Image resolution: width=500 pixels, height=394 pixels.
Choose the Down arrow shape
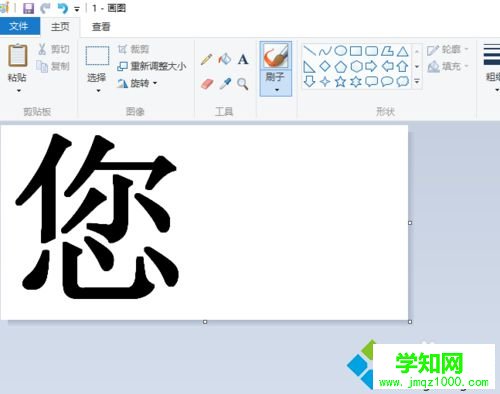[310, 82]
